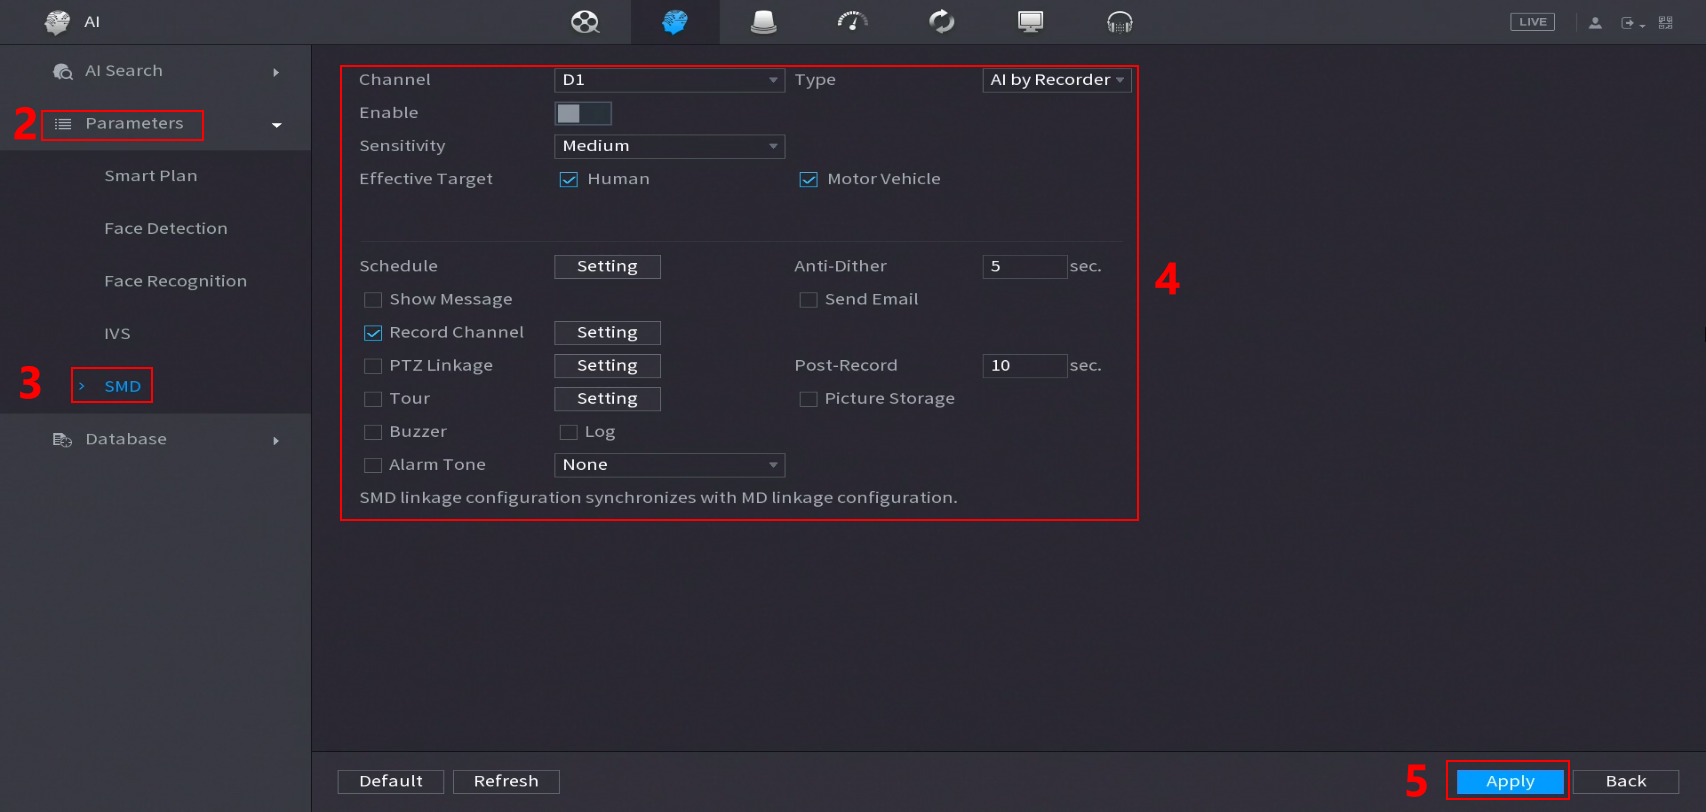Open the Channel D1 dropdown

(x=669, y=80)
